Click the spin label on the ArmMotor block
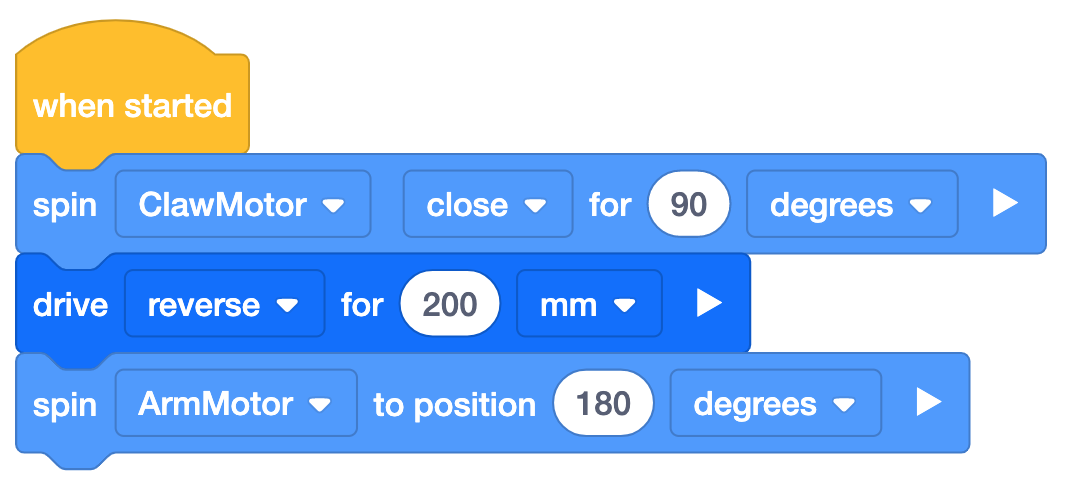This screenshot has height=492, width=1072. [65, 404]
